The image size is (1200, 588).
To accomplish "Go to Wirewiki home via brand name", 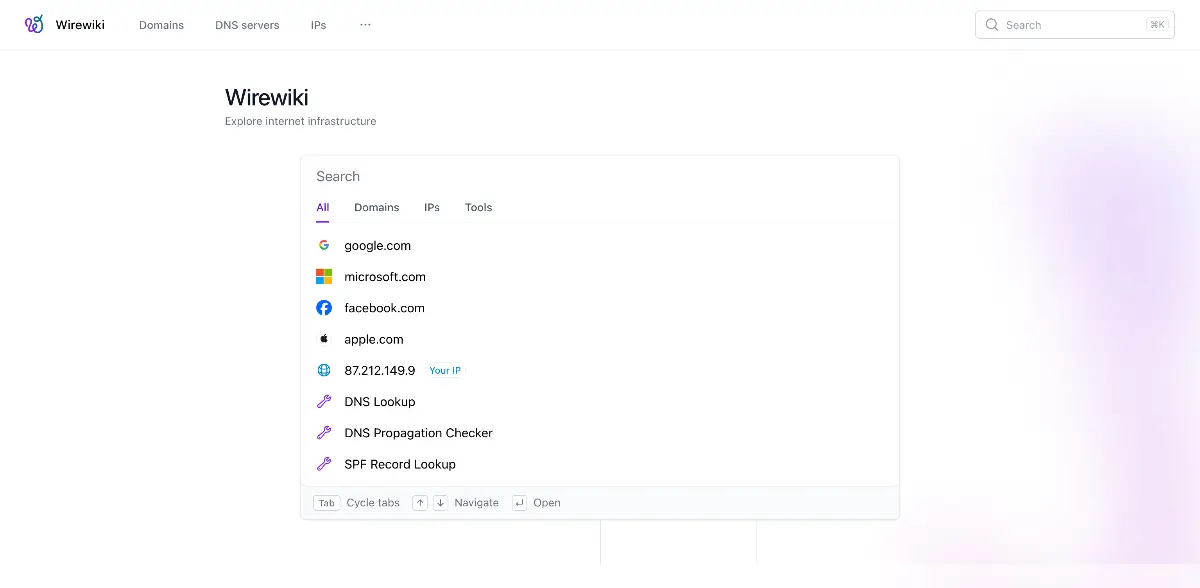I will coord(80,25).
